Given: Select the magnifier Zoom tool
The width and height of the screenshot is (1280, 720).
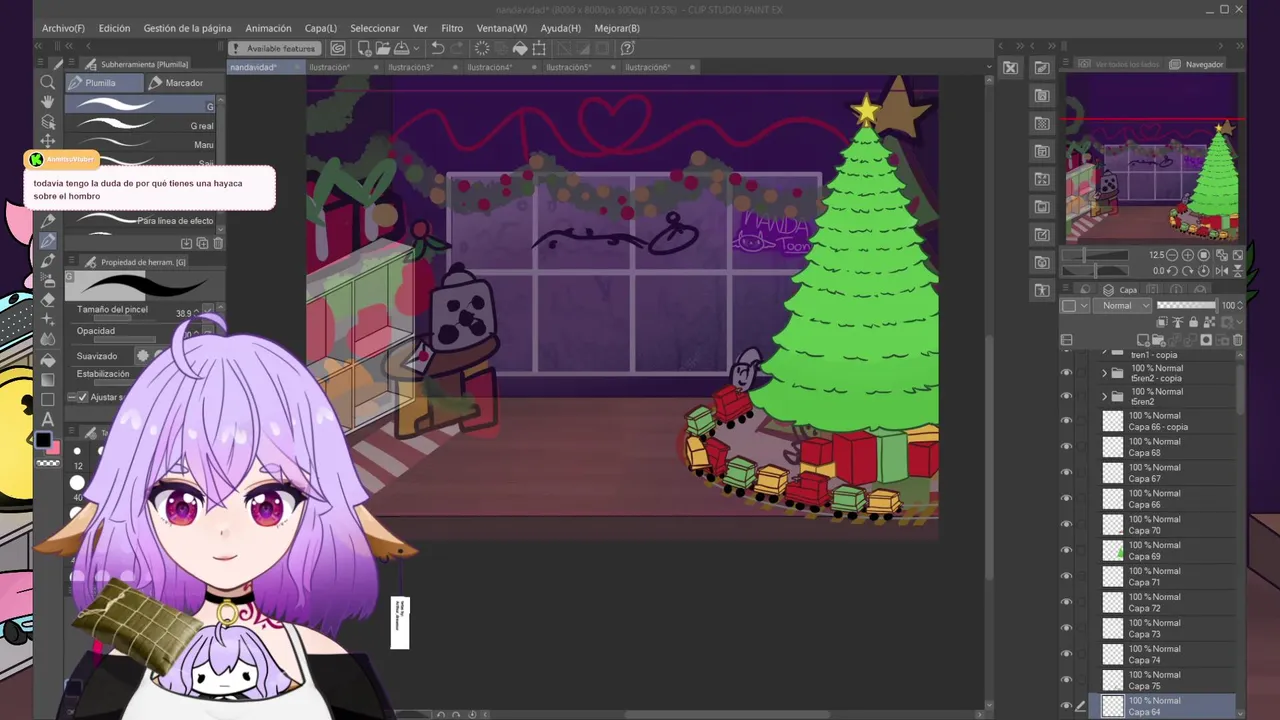Looking at the screenshot, I should pos(47,83).
